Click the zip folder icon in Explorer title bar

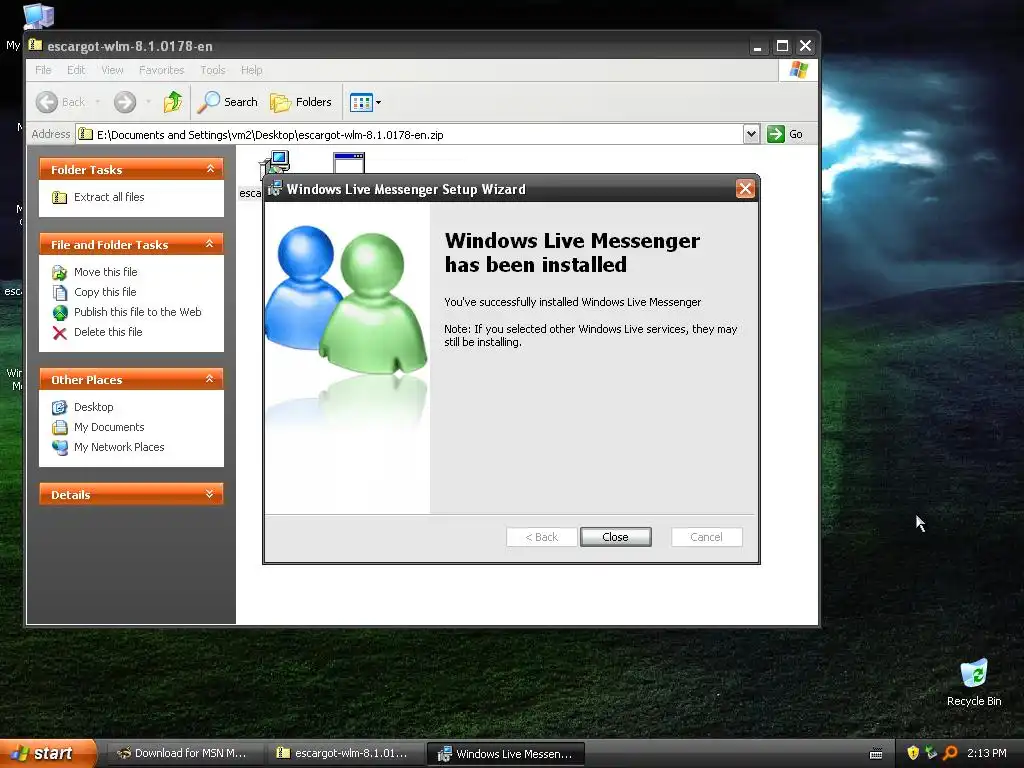35,45
